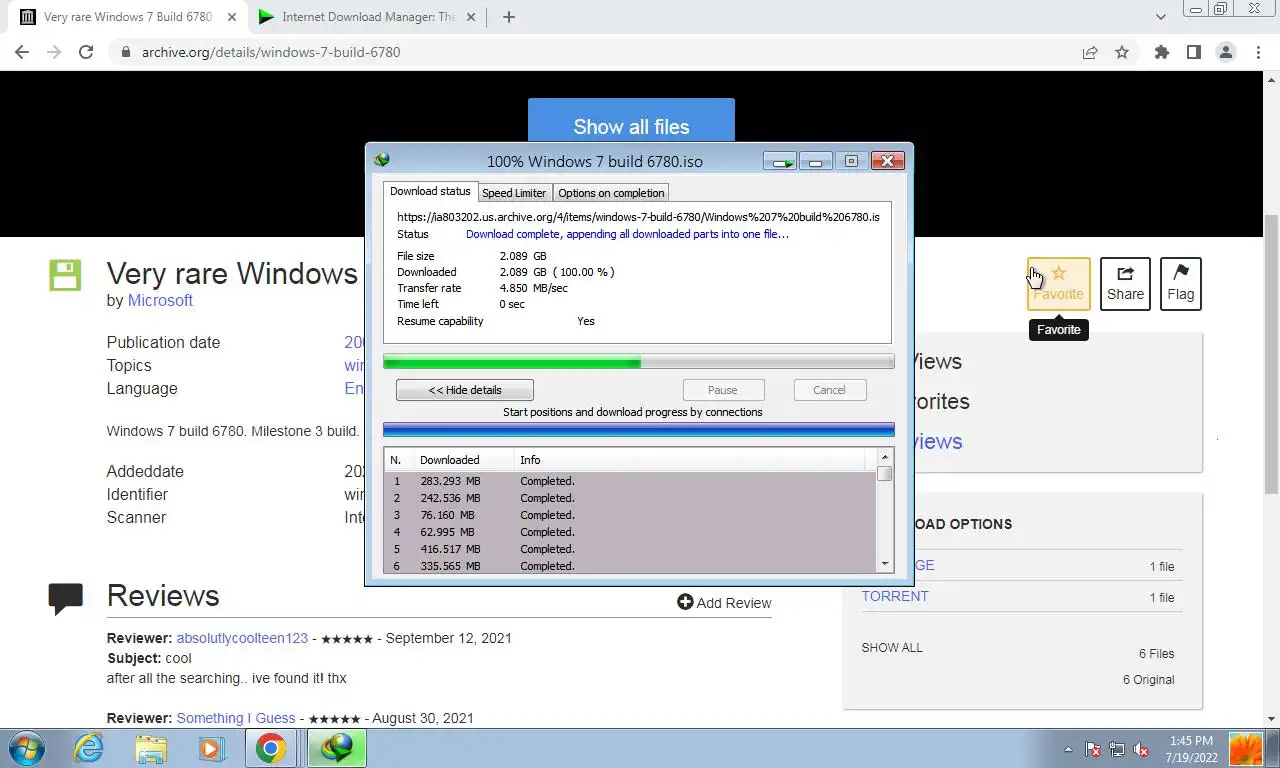Click IDM dialog tray-minimize icon button
The width and height of the screenshot is (1280, 768).
[781, 161]
